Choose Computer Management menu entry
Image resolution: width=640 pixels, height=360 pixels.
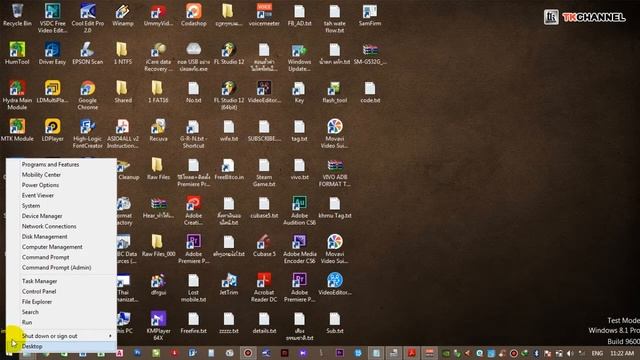pyautogui.click(x=52, y=247)
